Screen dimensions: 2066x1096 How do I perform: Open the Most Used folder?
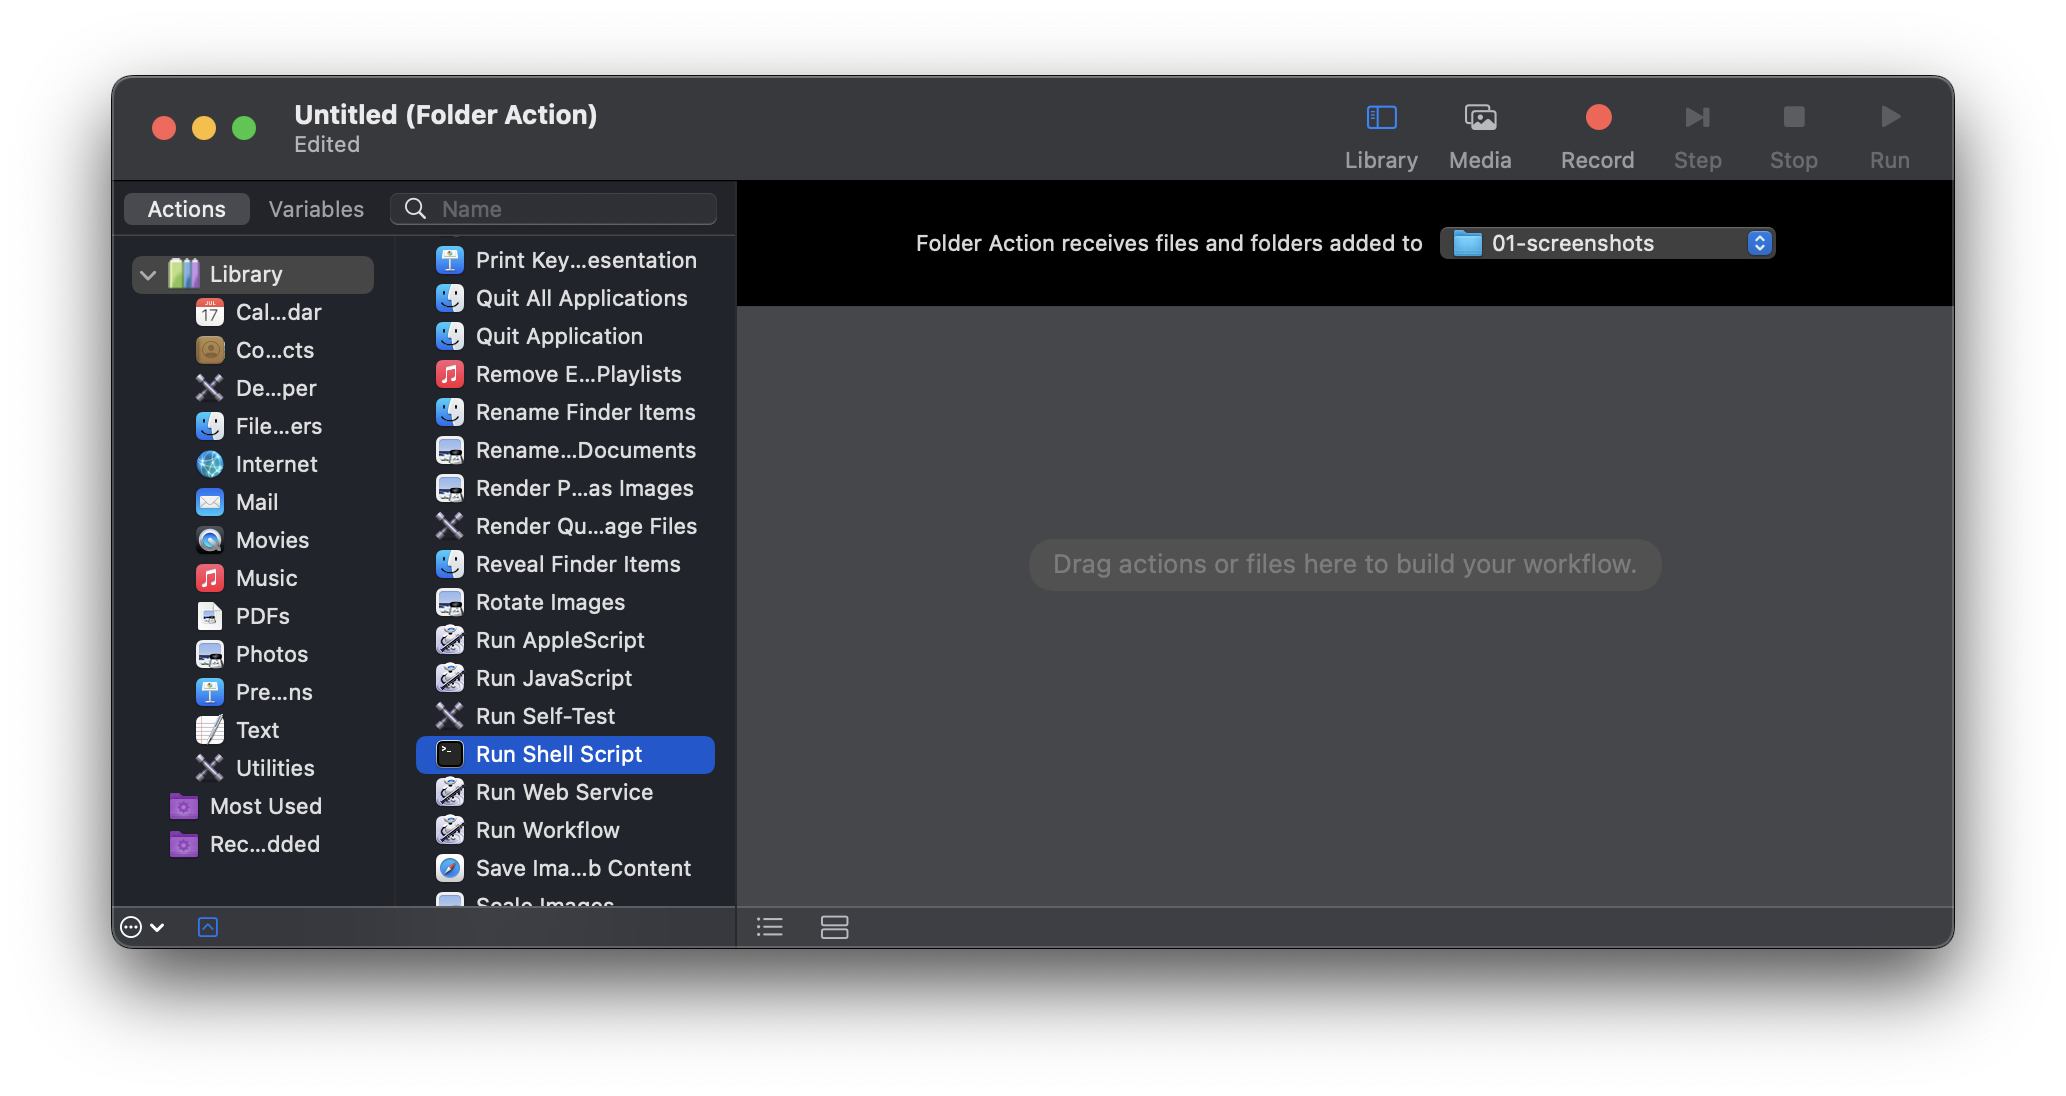265,806
